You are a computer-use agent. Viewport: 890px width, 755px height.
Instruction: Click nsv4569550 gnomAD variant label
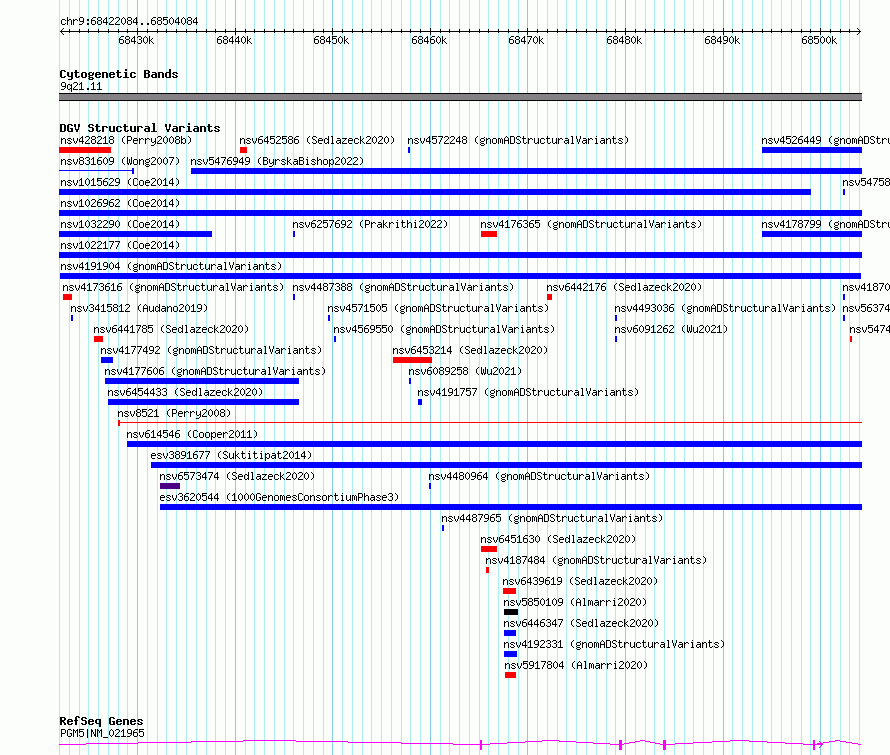pyautogui.click(x=444, y=329)
